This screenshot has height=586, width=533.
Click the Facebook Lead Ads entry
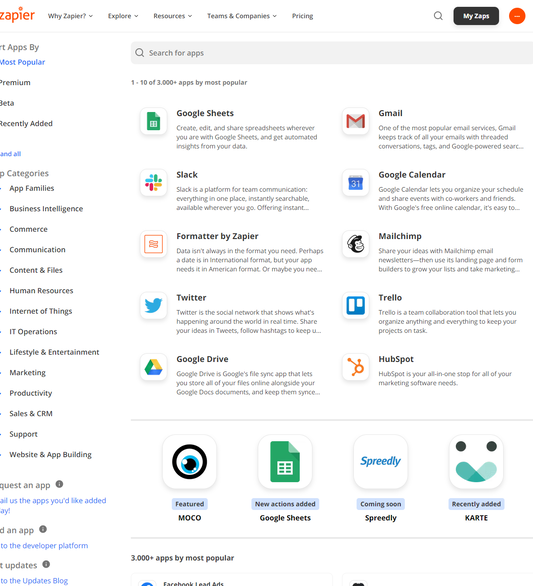[x=231, y=581]
